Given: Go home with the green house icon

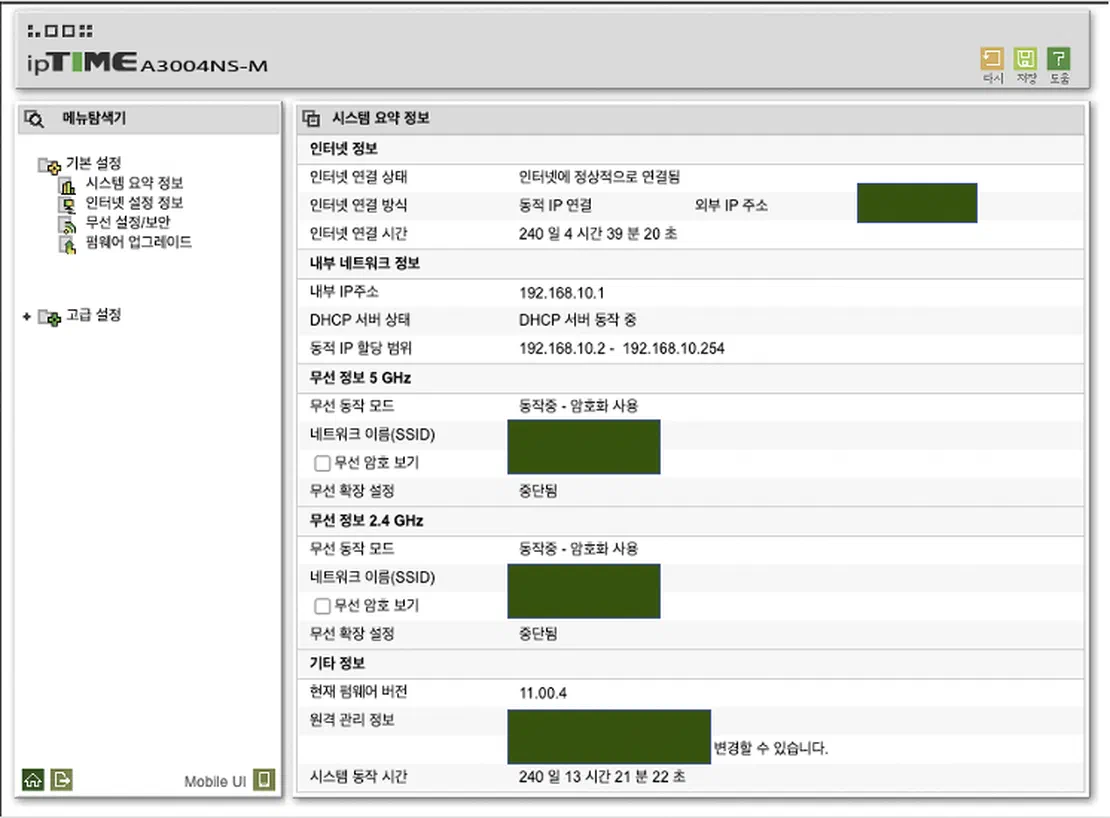Looking at the screenshot, I should click(x=33, y=780).
